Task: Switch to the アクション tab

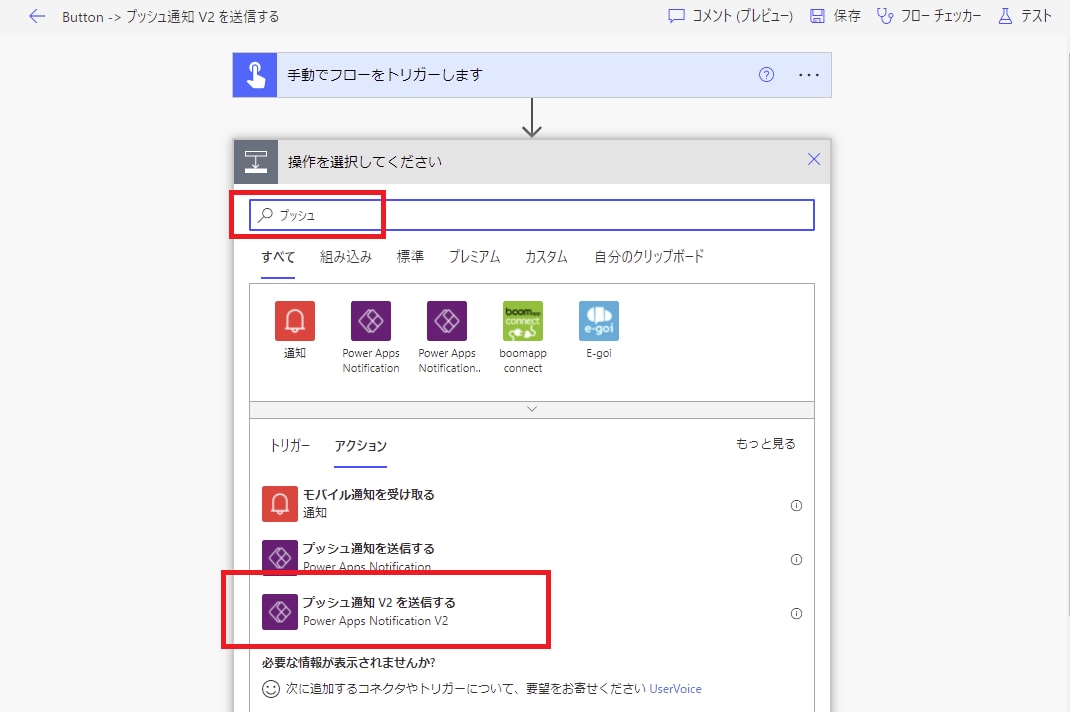Action: 360,446
